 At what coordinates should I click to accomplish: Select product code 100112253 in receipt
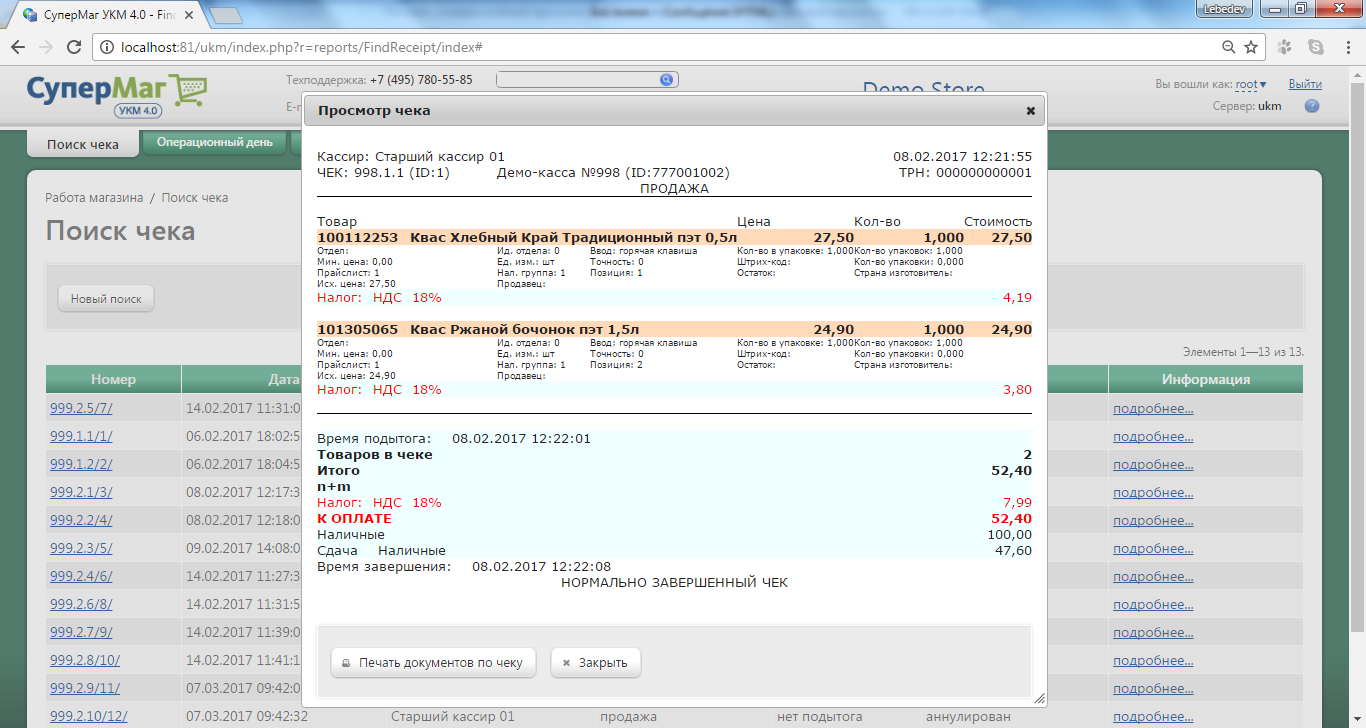(x=358, y=238)
